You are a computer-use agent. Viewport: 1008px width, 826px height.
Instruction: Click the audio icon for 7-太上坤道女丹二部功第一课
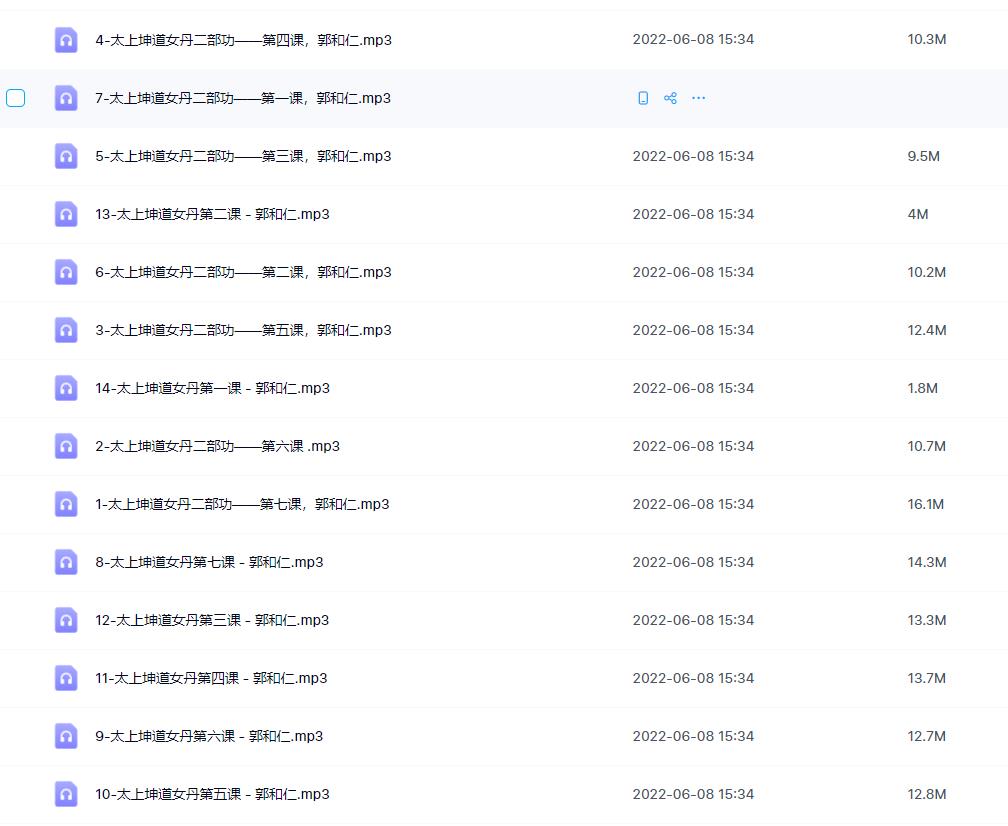click(x=66, y=98)
